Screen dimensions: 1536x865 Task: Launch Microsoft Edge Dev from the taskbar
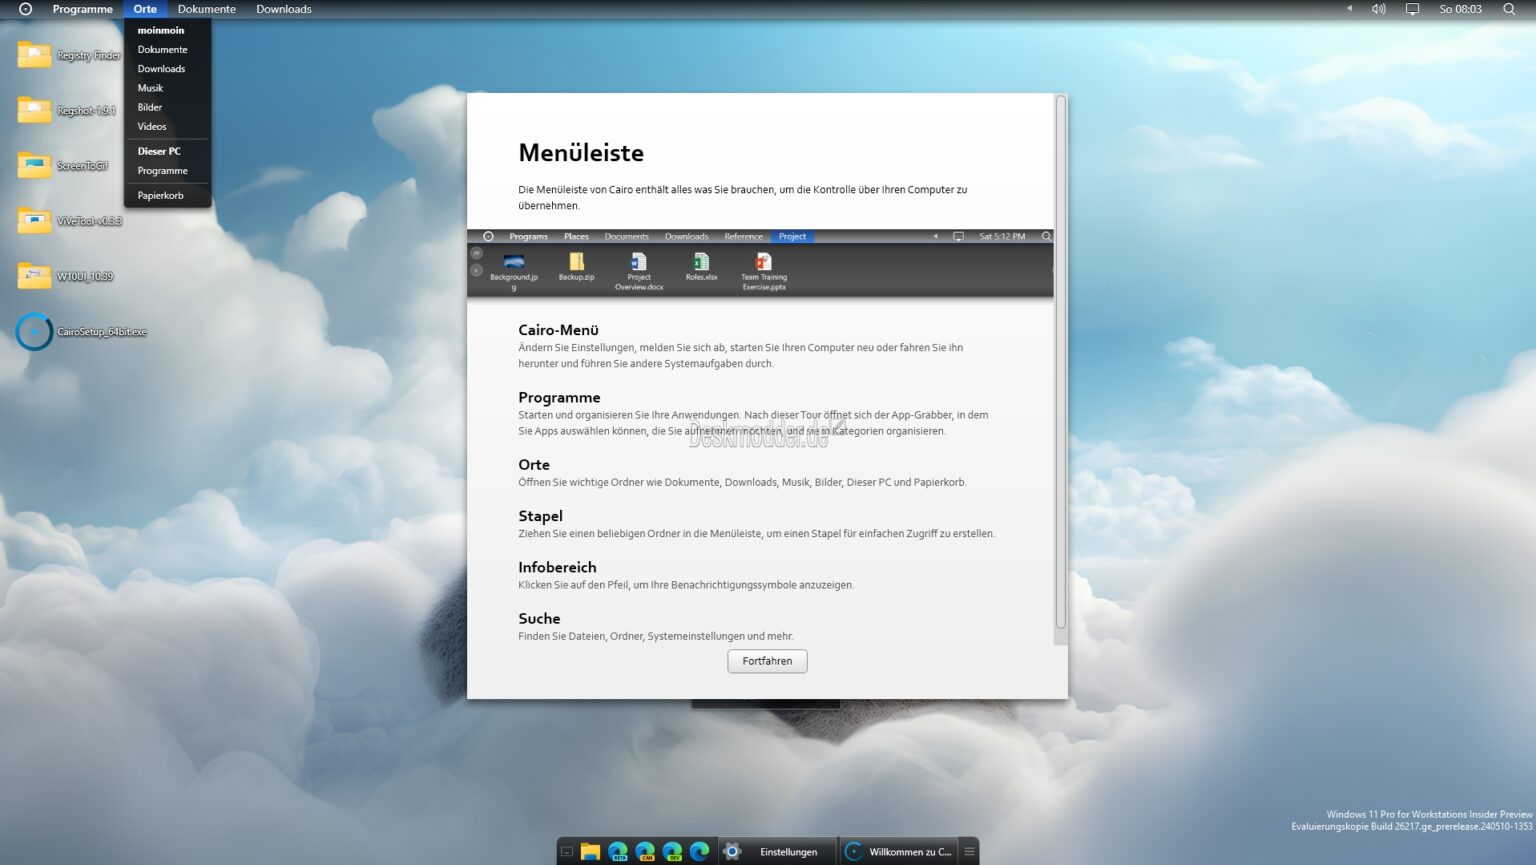point(672,851)
